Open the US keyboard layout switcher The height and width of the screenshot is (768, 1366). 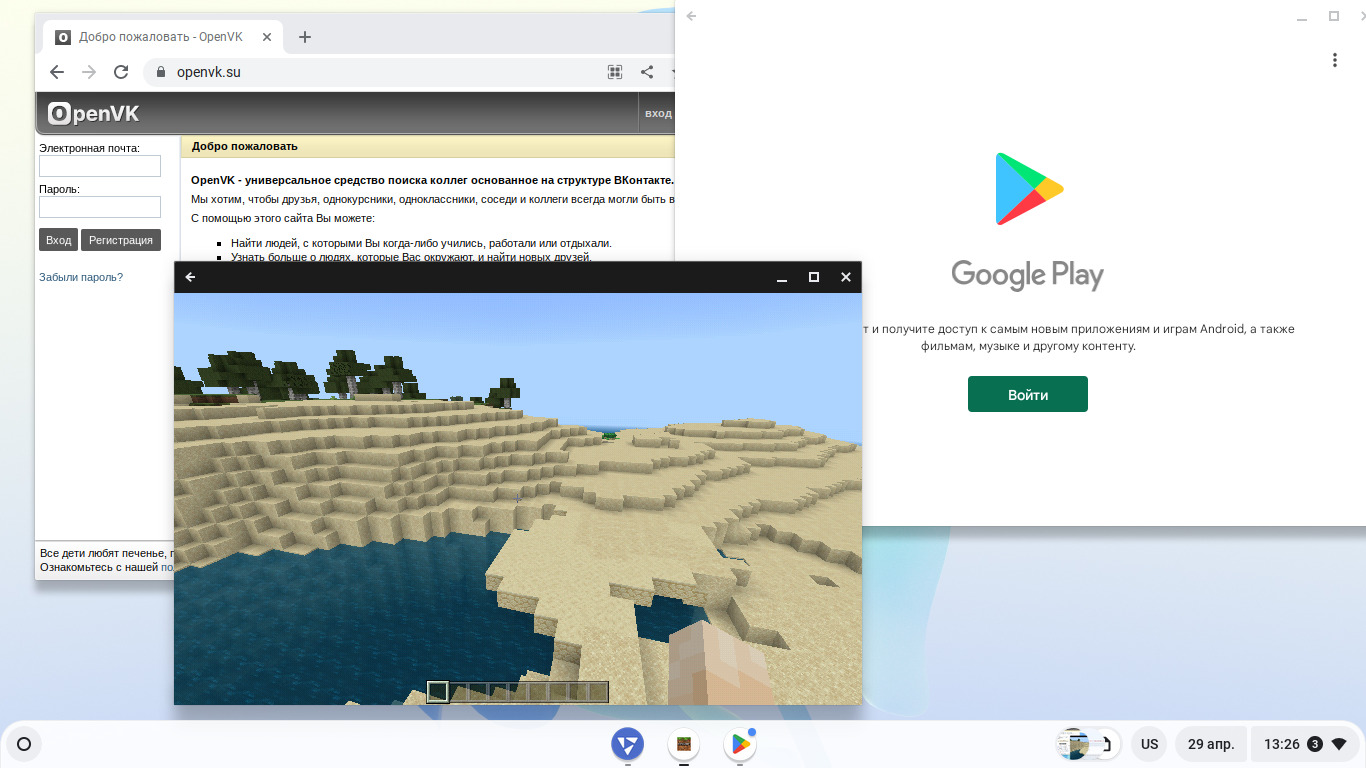point(1150,744)
